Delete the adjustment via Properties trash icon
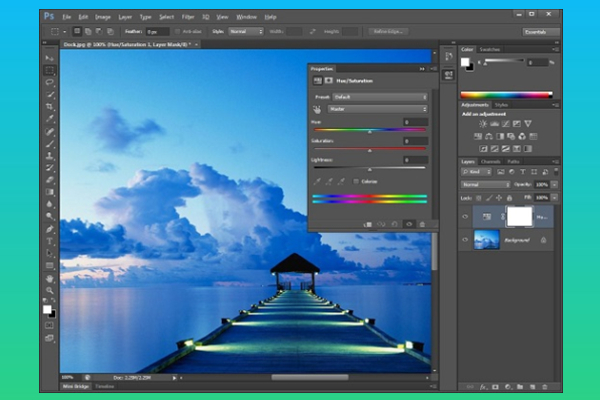 (422, 224)
